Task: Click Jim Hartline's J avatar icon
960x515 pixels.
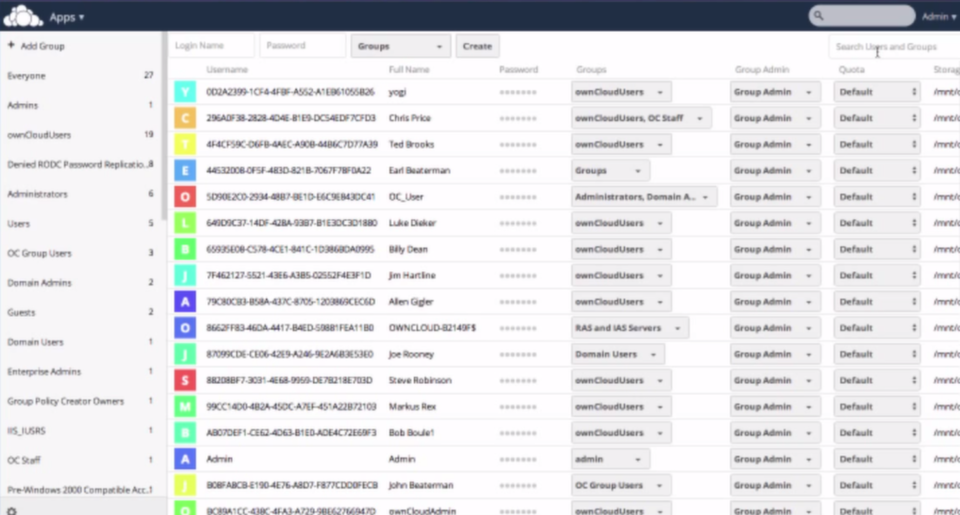Action: tap(185, 276)
